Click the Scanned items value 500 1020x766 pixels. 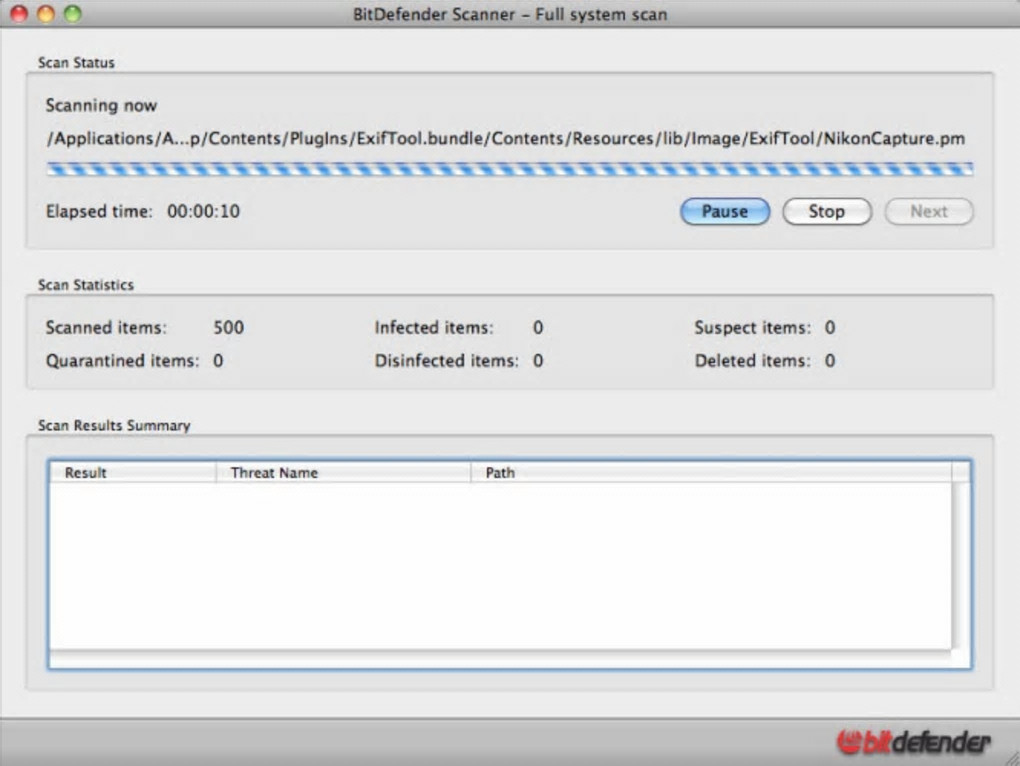(x=228, y=327)
